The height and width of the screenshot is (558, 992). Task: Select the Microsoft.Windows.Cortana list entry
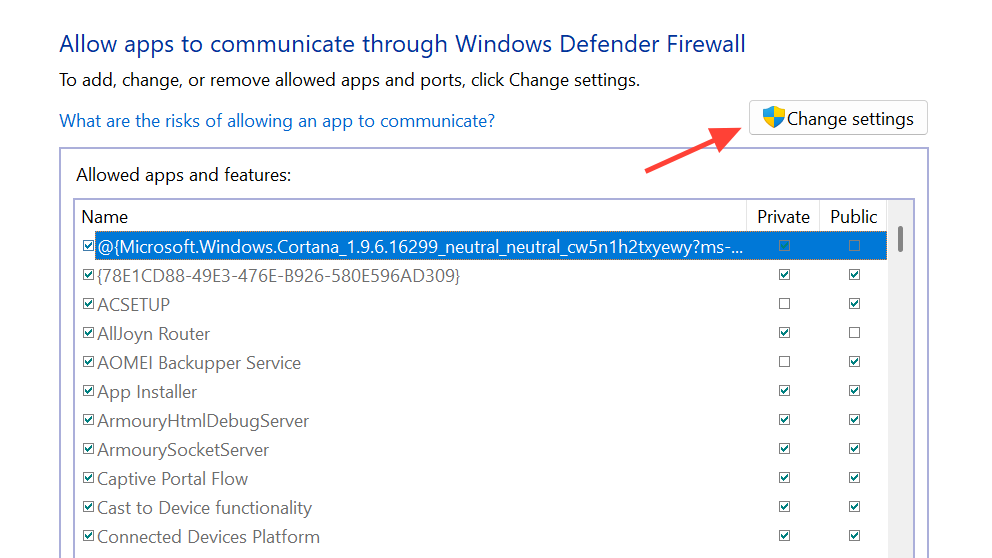coord(420,246)
